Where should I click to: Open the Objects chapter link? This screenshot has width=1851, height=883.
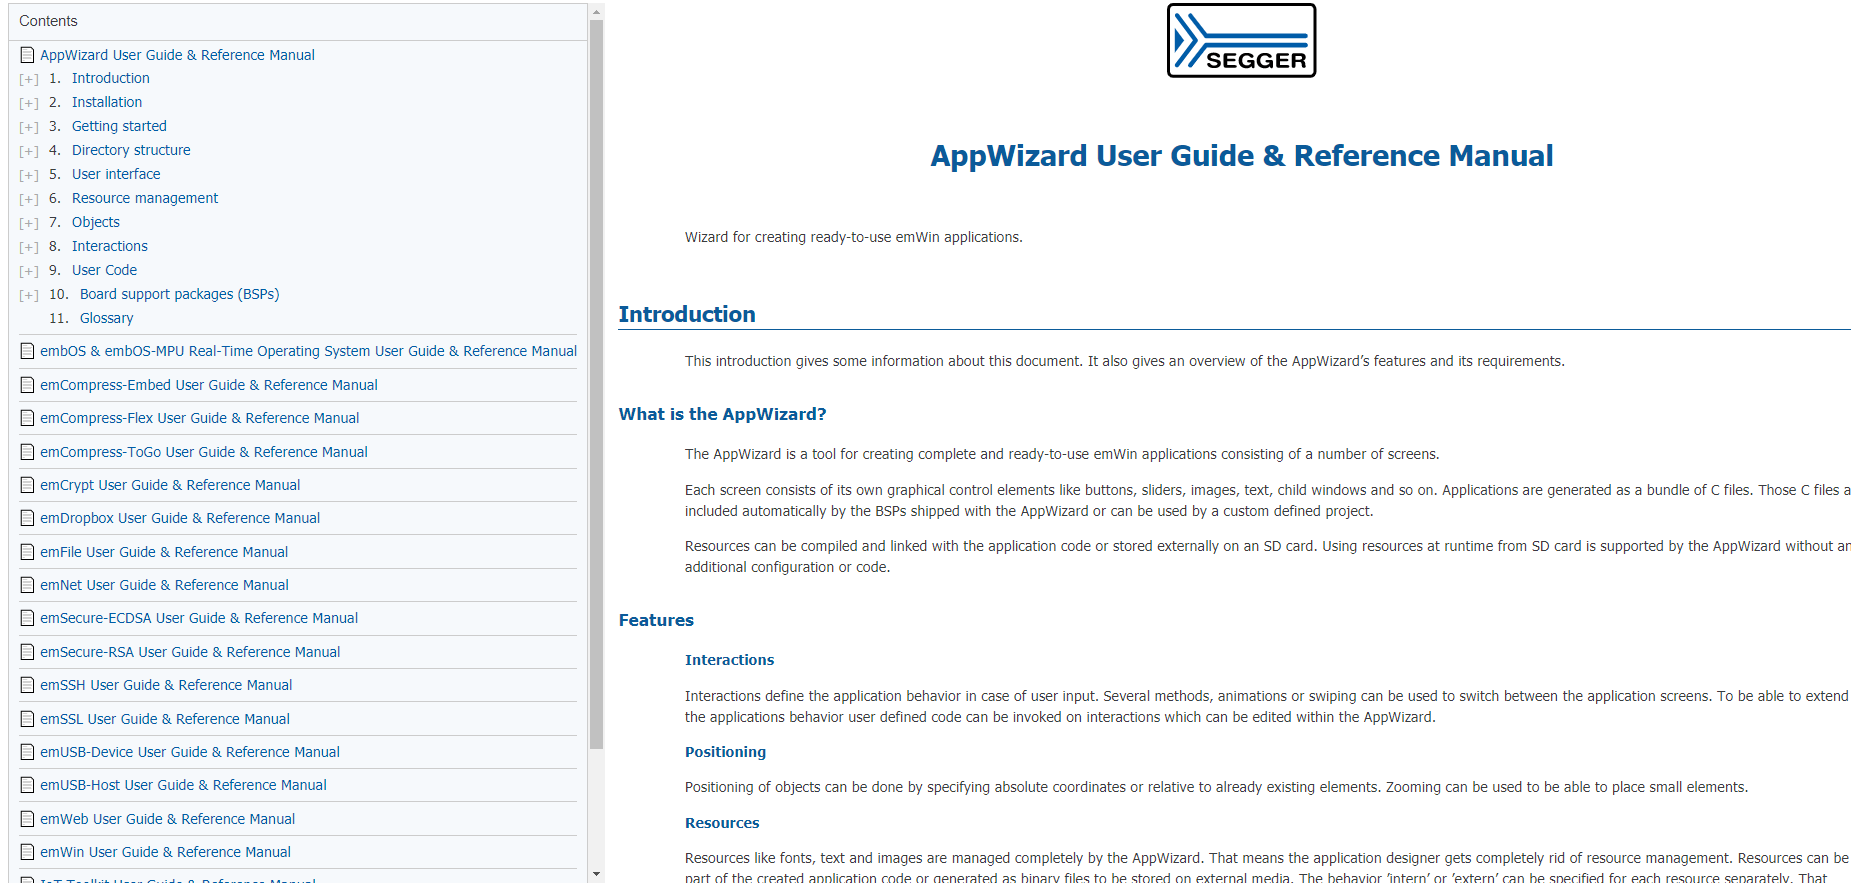click(x=96, y=222)
